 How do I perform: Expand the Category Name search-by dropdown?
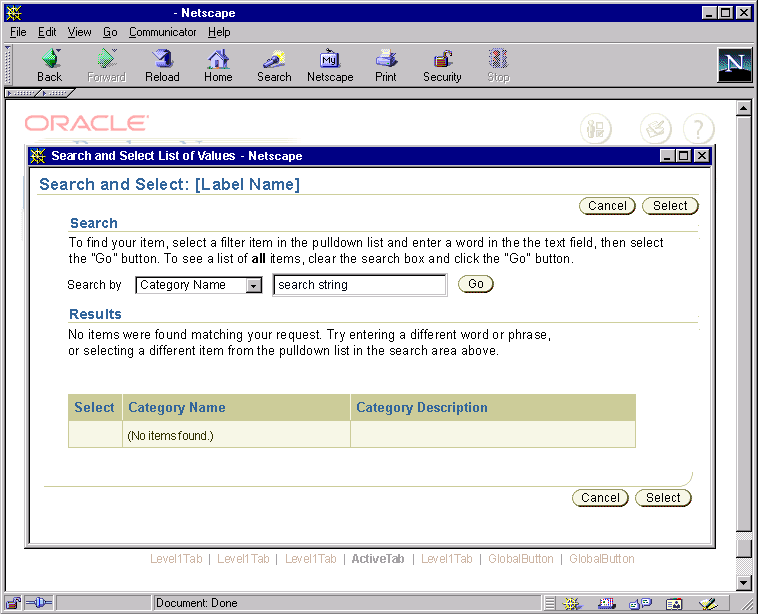pyautogui.click(x=254, y=286)
